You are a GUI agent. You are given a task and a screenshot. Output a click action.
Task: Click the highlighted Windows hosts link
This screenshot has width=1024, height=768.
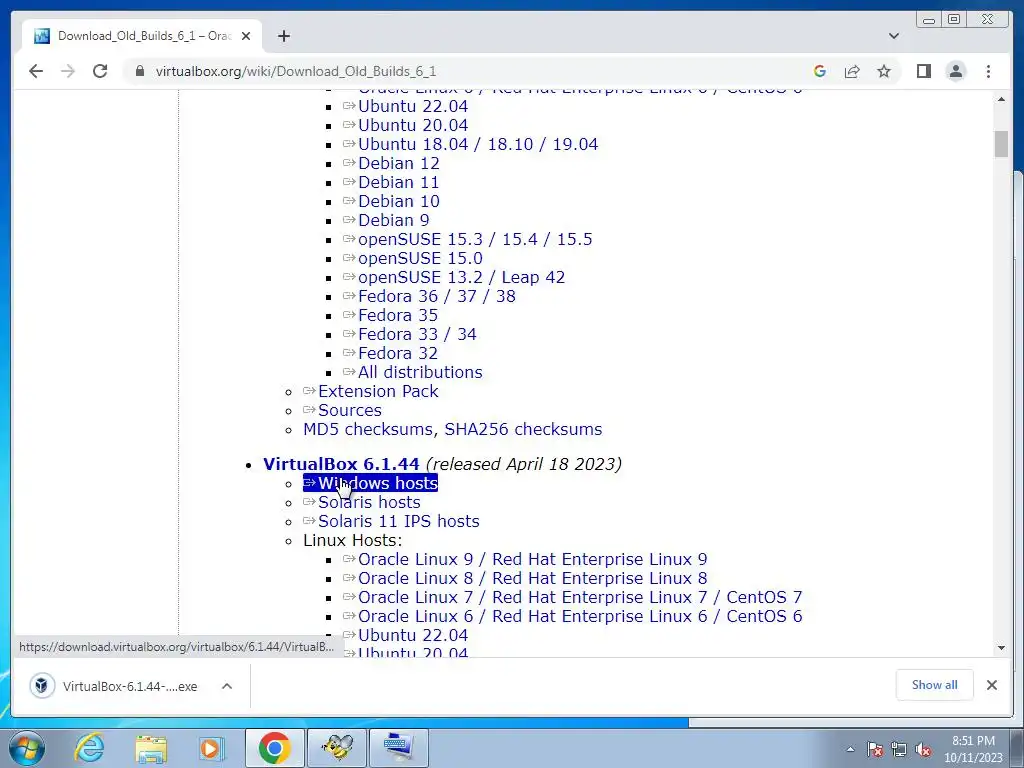pyautogui.click(x=370, y=483)
